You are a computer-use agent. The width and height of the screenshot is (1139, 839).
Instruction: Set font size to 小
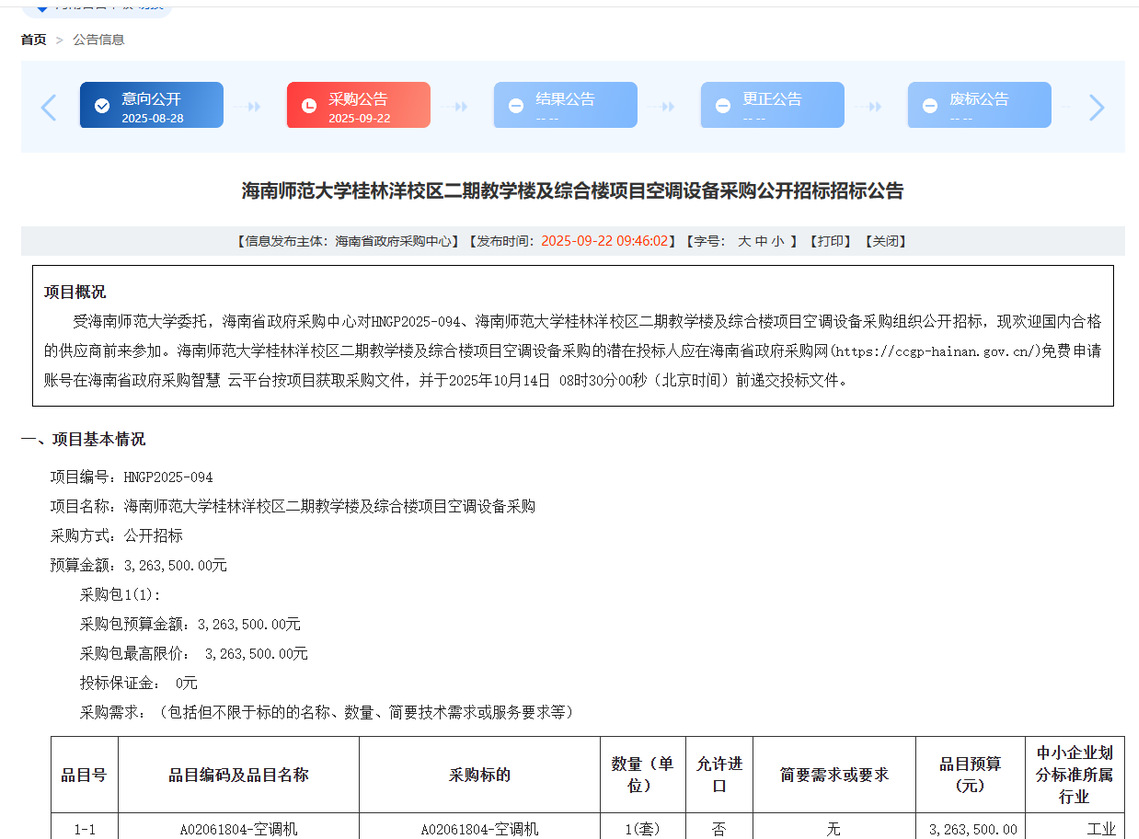[778, 241]
